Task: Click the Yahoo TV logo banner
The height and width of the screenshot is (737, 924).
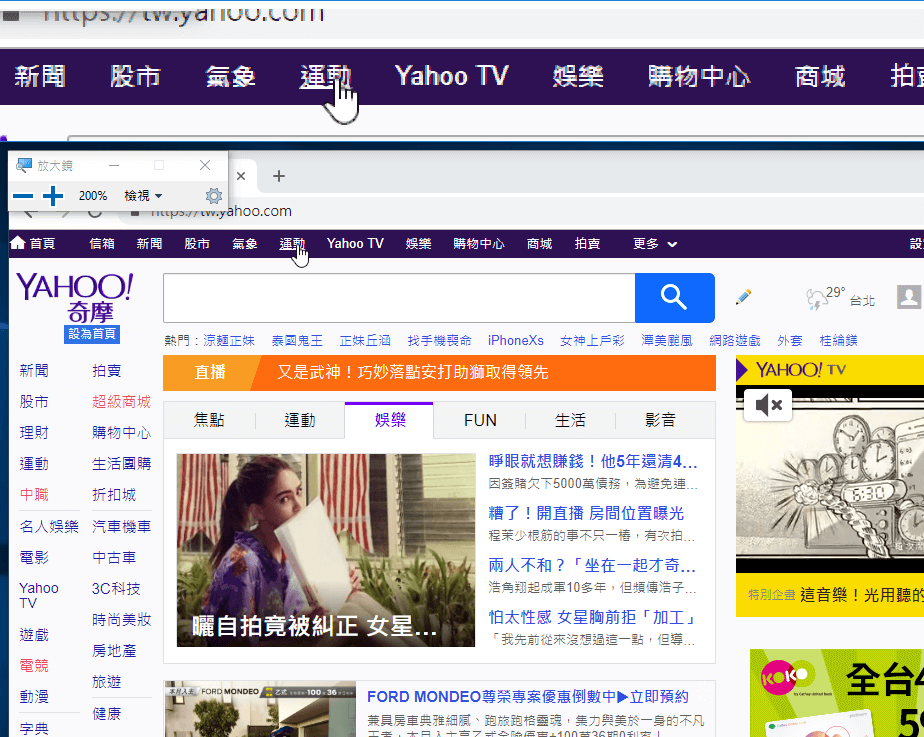Action: click(x=801, y=370)
